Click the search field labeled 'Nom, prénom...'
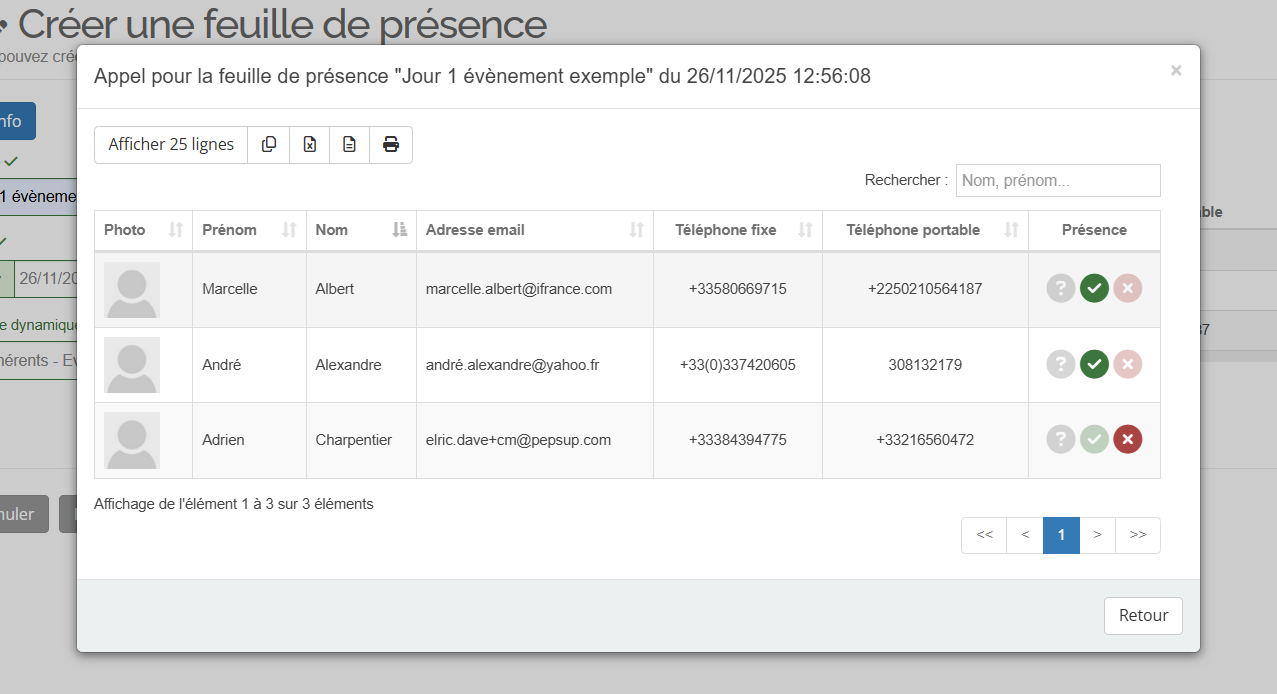This screenshot has height=694, width=1277. click(1057, 180)
